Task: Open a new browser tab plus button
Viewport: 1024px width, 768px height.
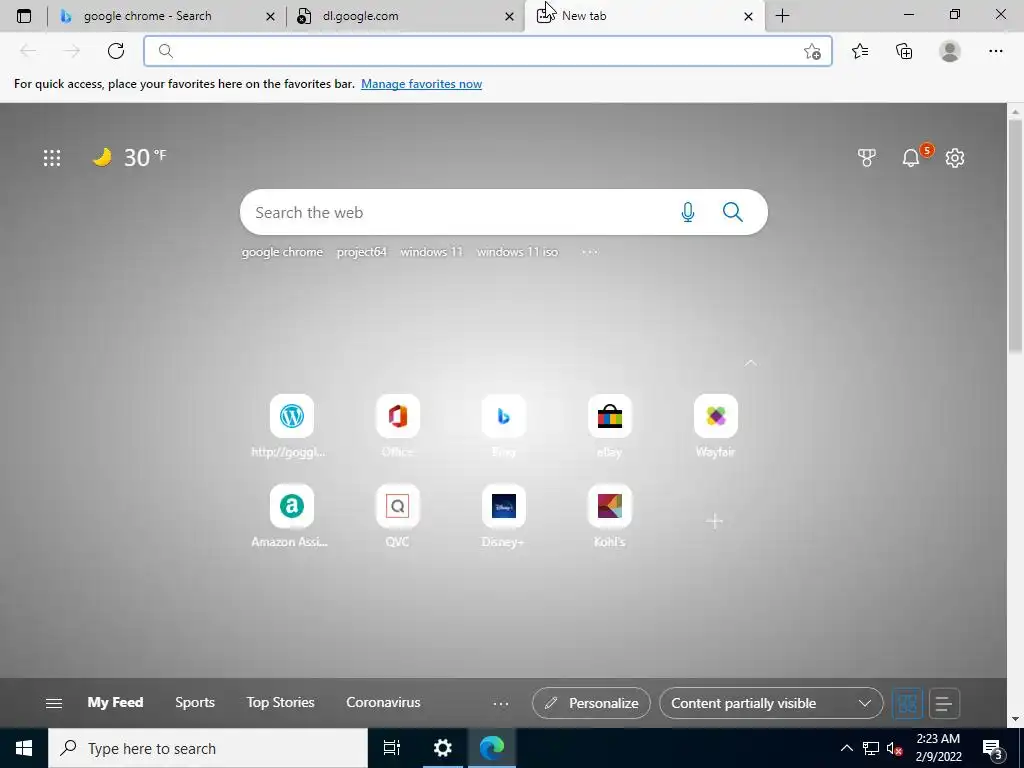Action: [782, 16]
